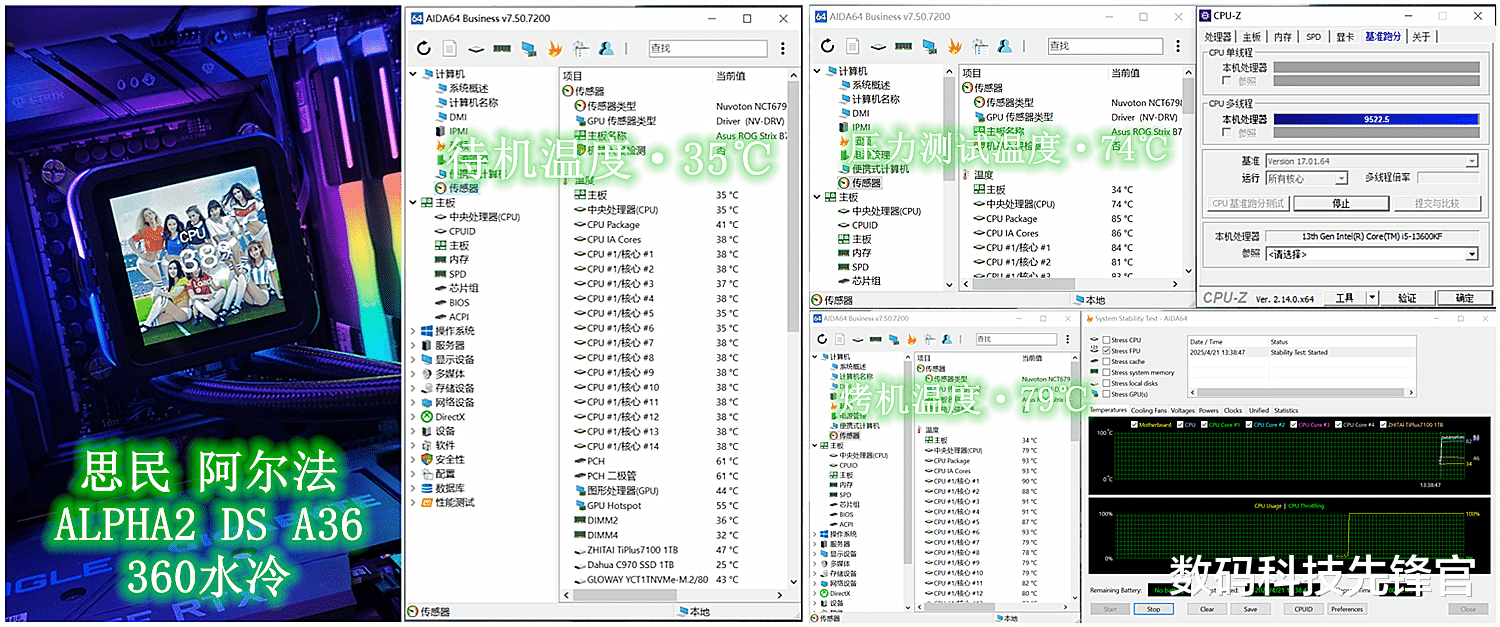The width and height of the screenshot is (1500, 627).
Task: Launch flame stability test icon, idle-temperature AIDA64 window
Action: point(554,48)
